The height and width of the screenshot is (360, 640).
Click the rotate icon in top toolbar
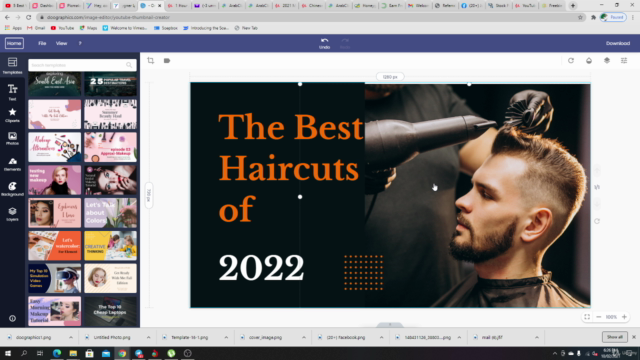click(x=571, y=60)
